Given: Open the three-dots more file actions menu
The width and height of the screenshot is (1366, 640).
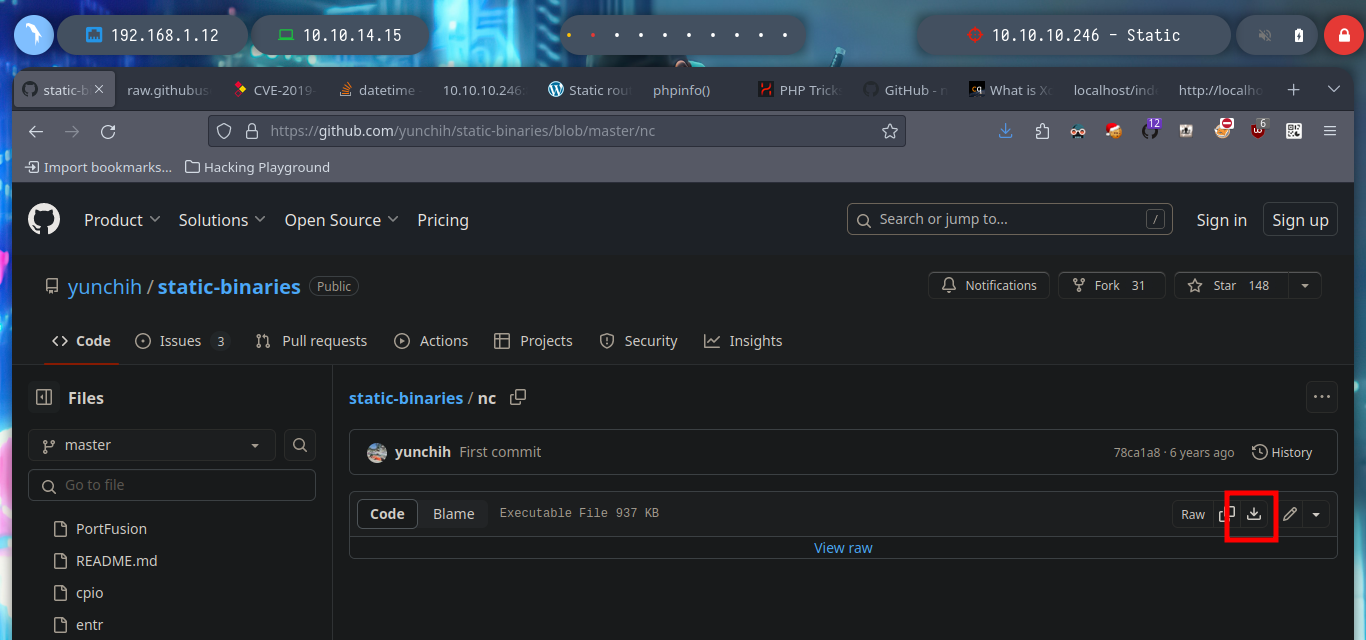Looking at the screenshot, I should coord(1322,397).
